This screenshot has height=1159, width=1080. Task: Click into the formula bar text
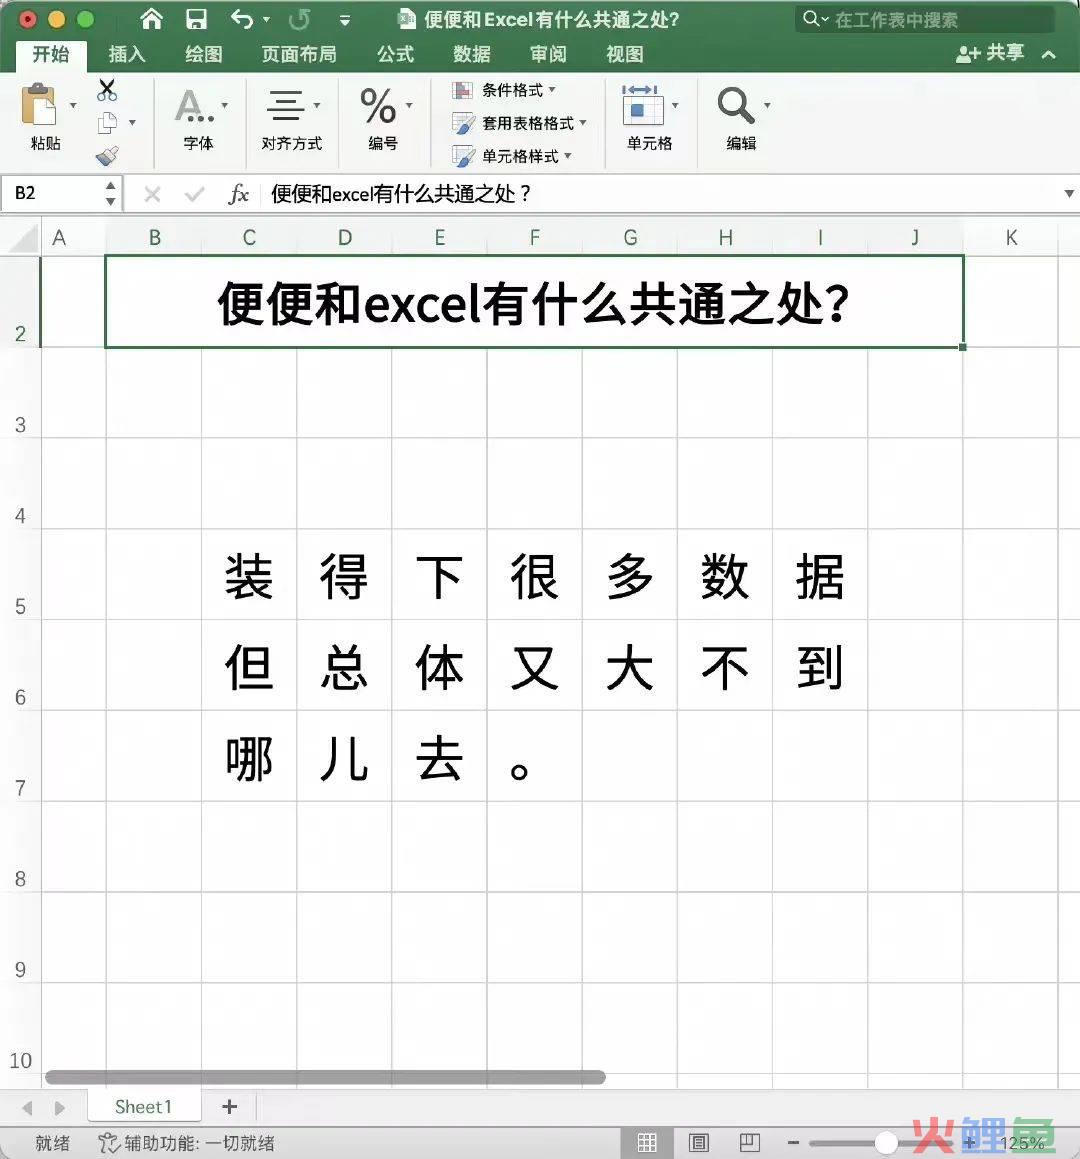(401, 194)
